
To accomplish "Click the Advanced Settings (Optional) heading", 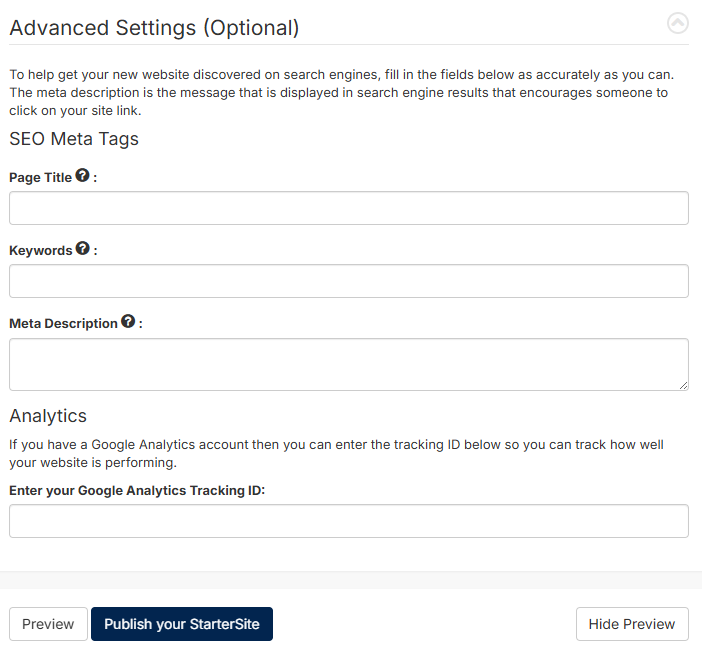I will click(154, 28).
